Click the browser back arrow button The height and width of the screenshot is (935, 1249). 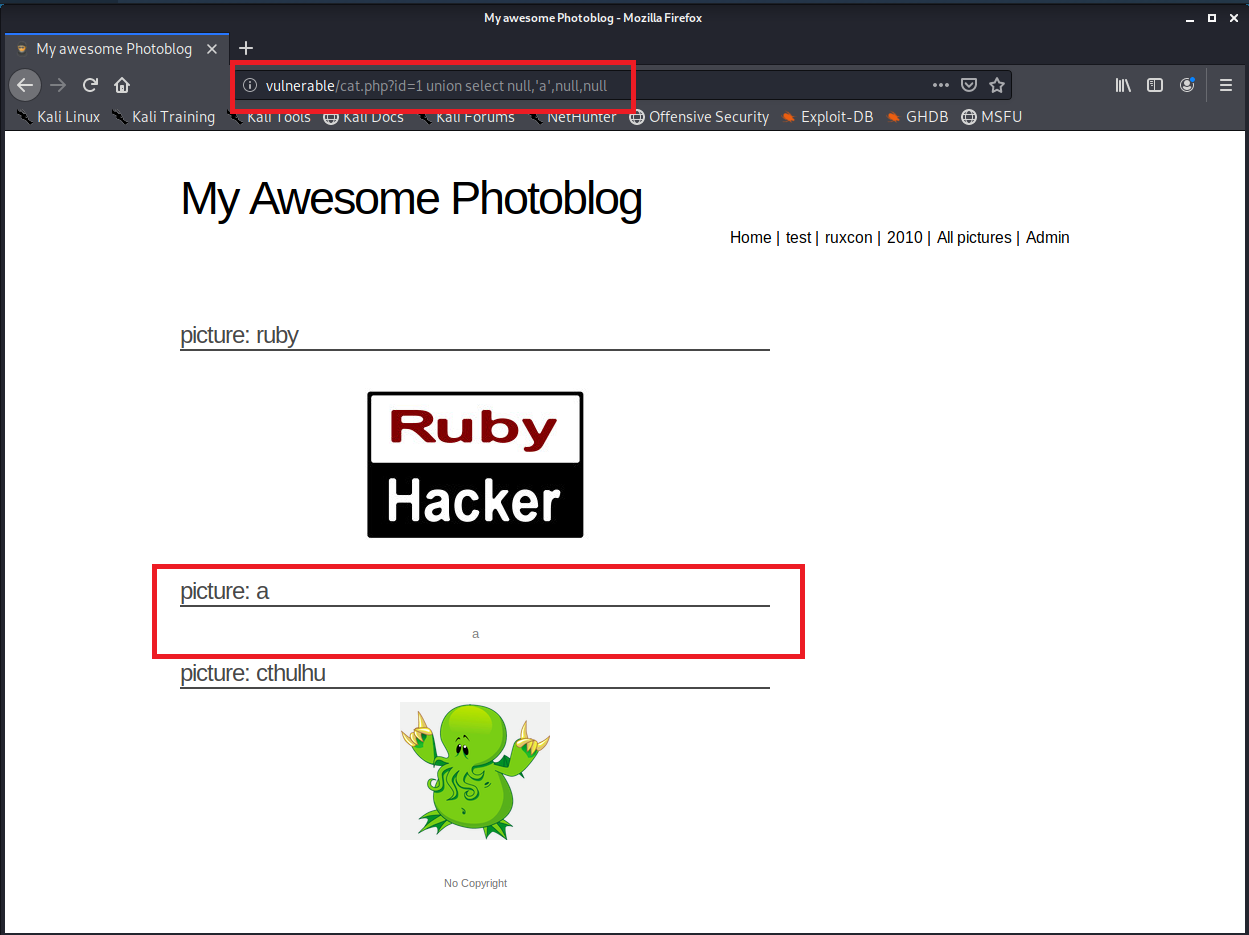click(25, 85)
